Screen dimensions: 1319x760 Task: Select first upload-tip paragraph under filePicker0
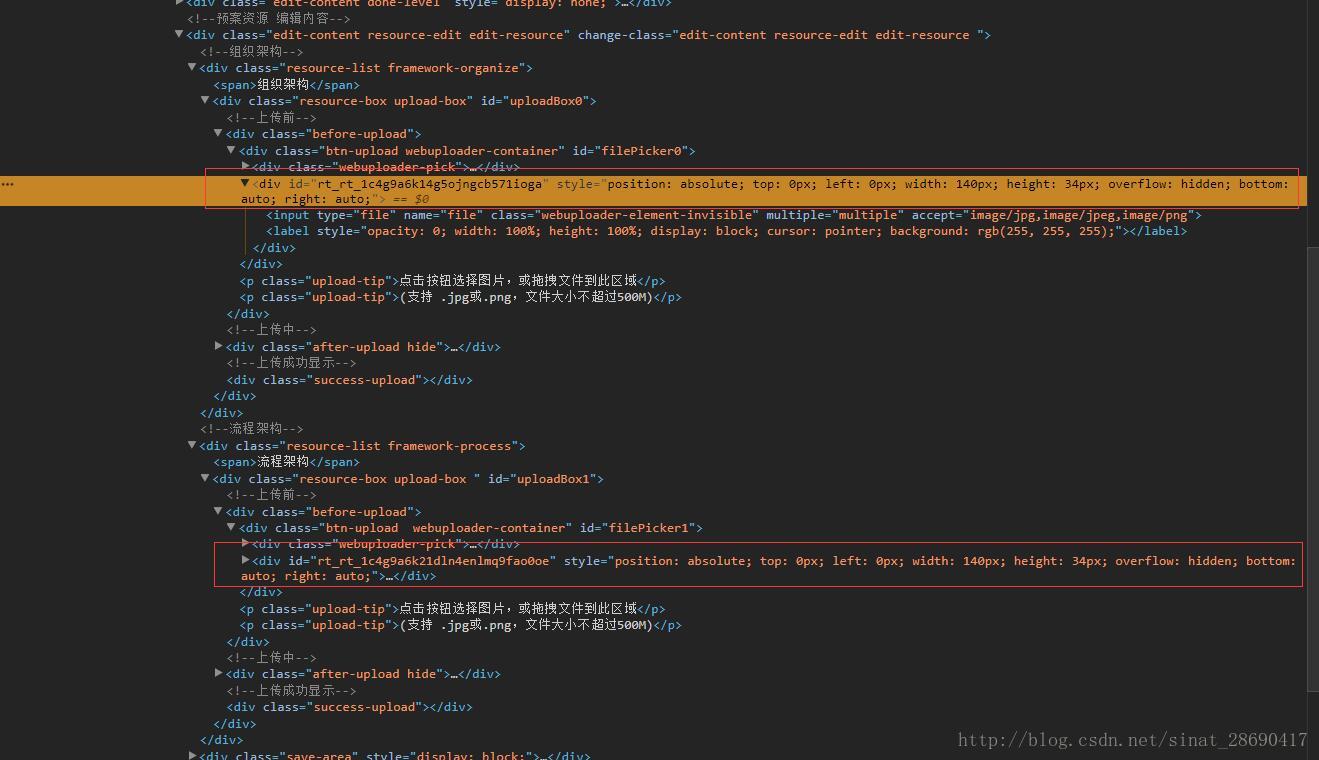point(452,281)
